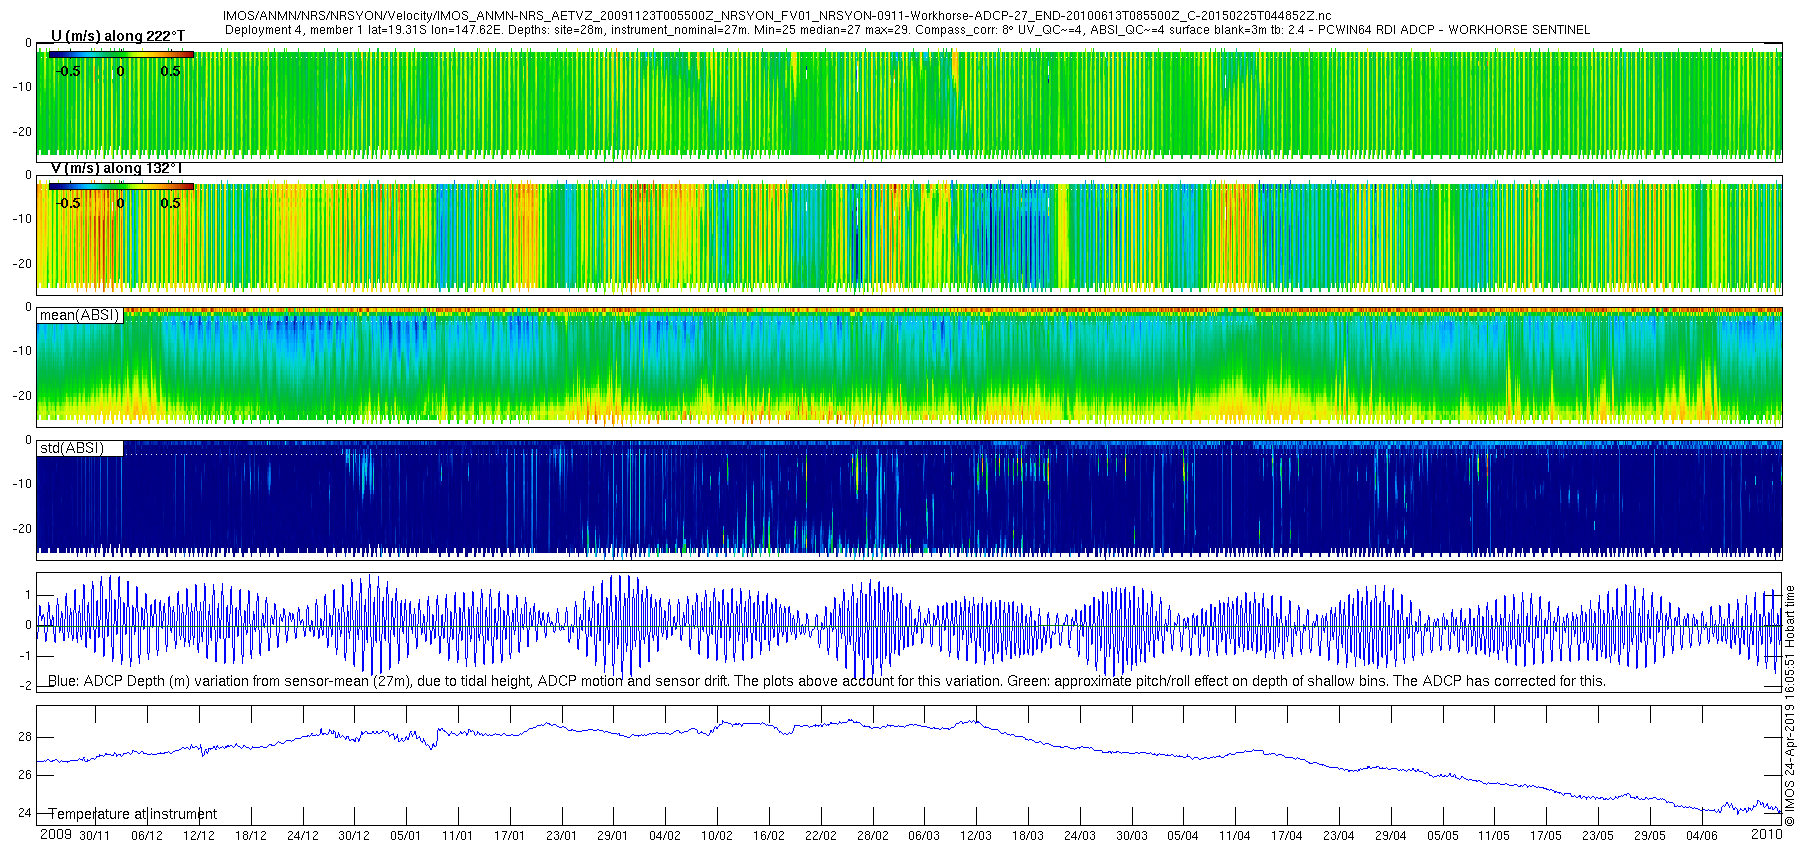Image resolution: width=1800 pixels, height=850 pixels.
Task: Click the 30/11 date tick label
Action: point(95,836)
